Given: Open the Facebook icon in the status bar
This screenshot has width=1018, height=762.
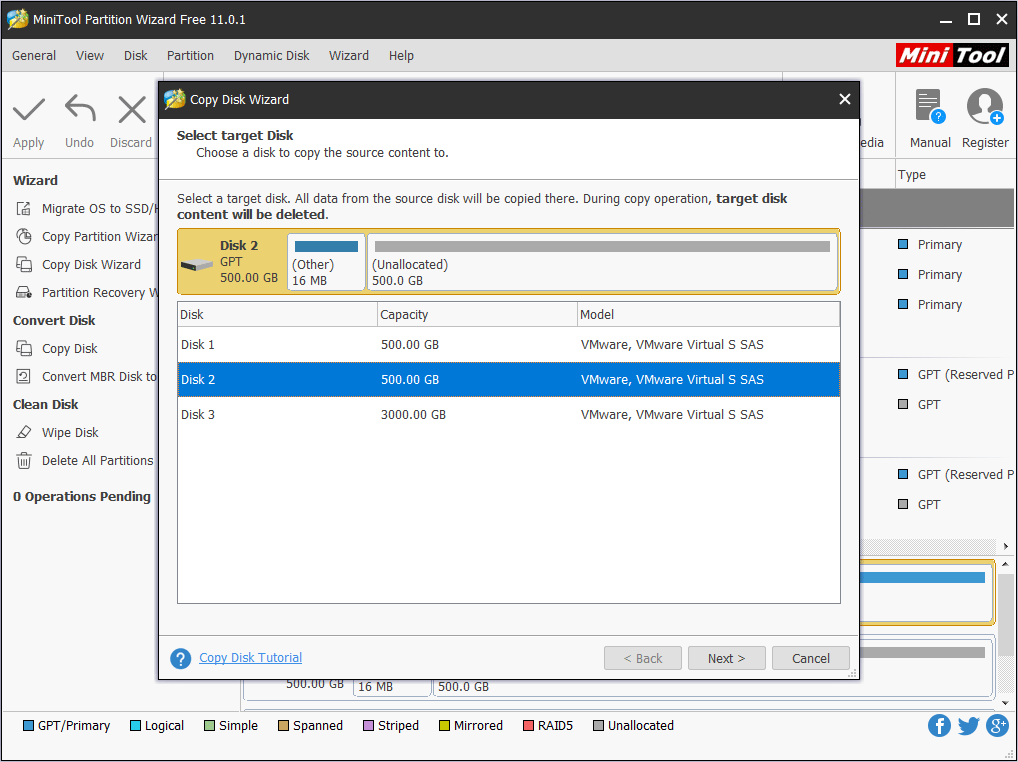Looking at the screenshot, I should coord(939,725).
